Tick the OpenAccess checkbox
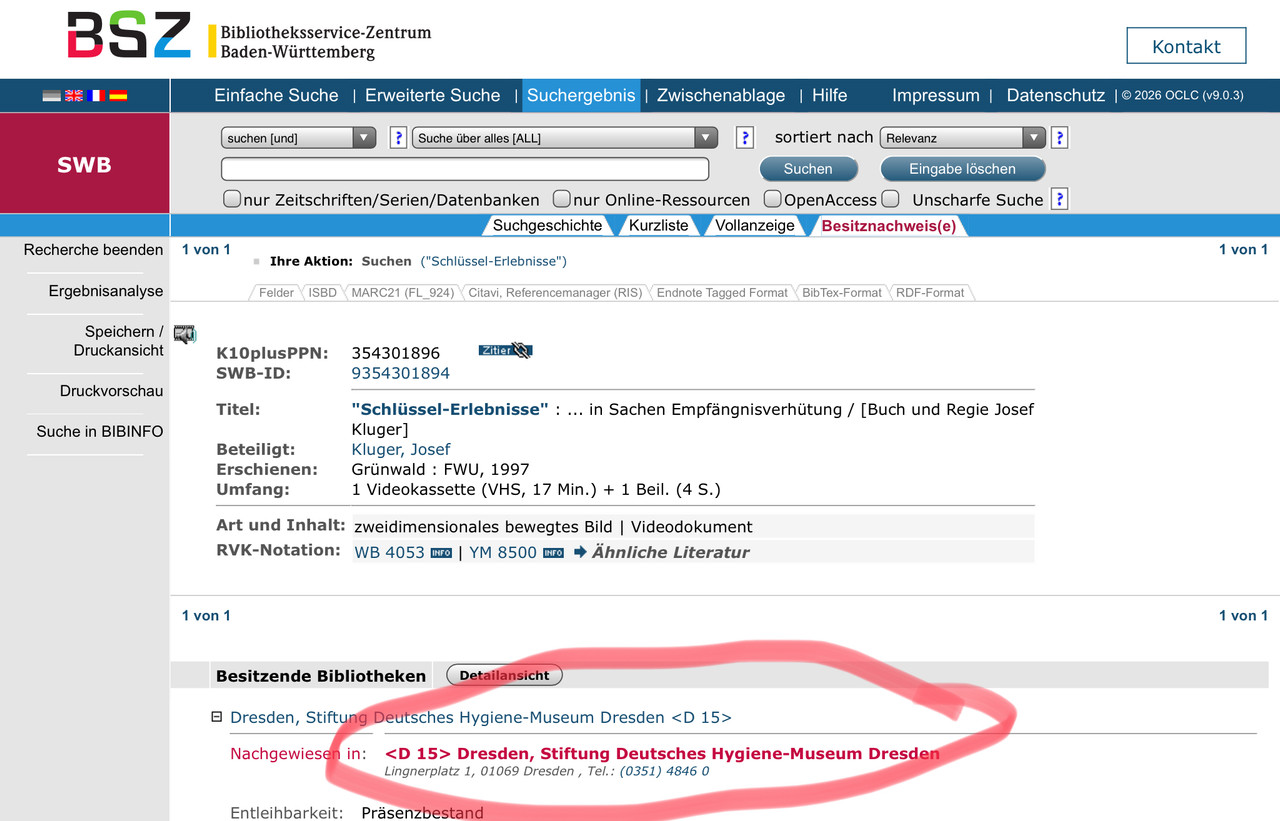This screenshot has height=821, width=1280. tap(773, 199)
